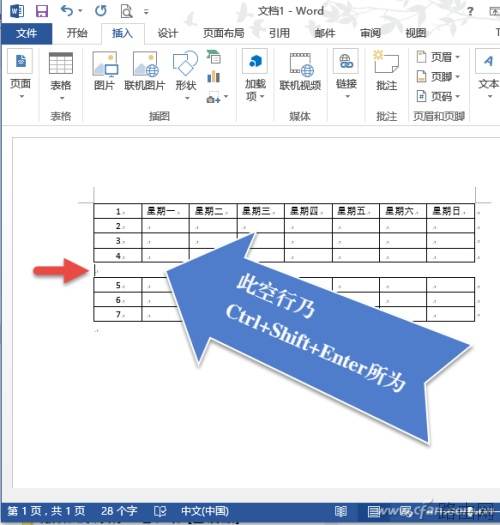The image size is (500, 525).
Task: Open Print Preview from quick access toolbar
Action: (x=126, y=11)
